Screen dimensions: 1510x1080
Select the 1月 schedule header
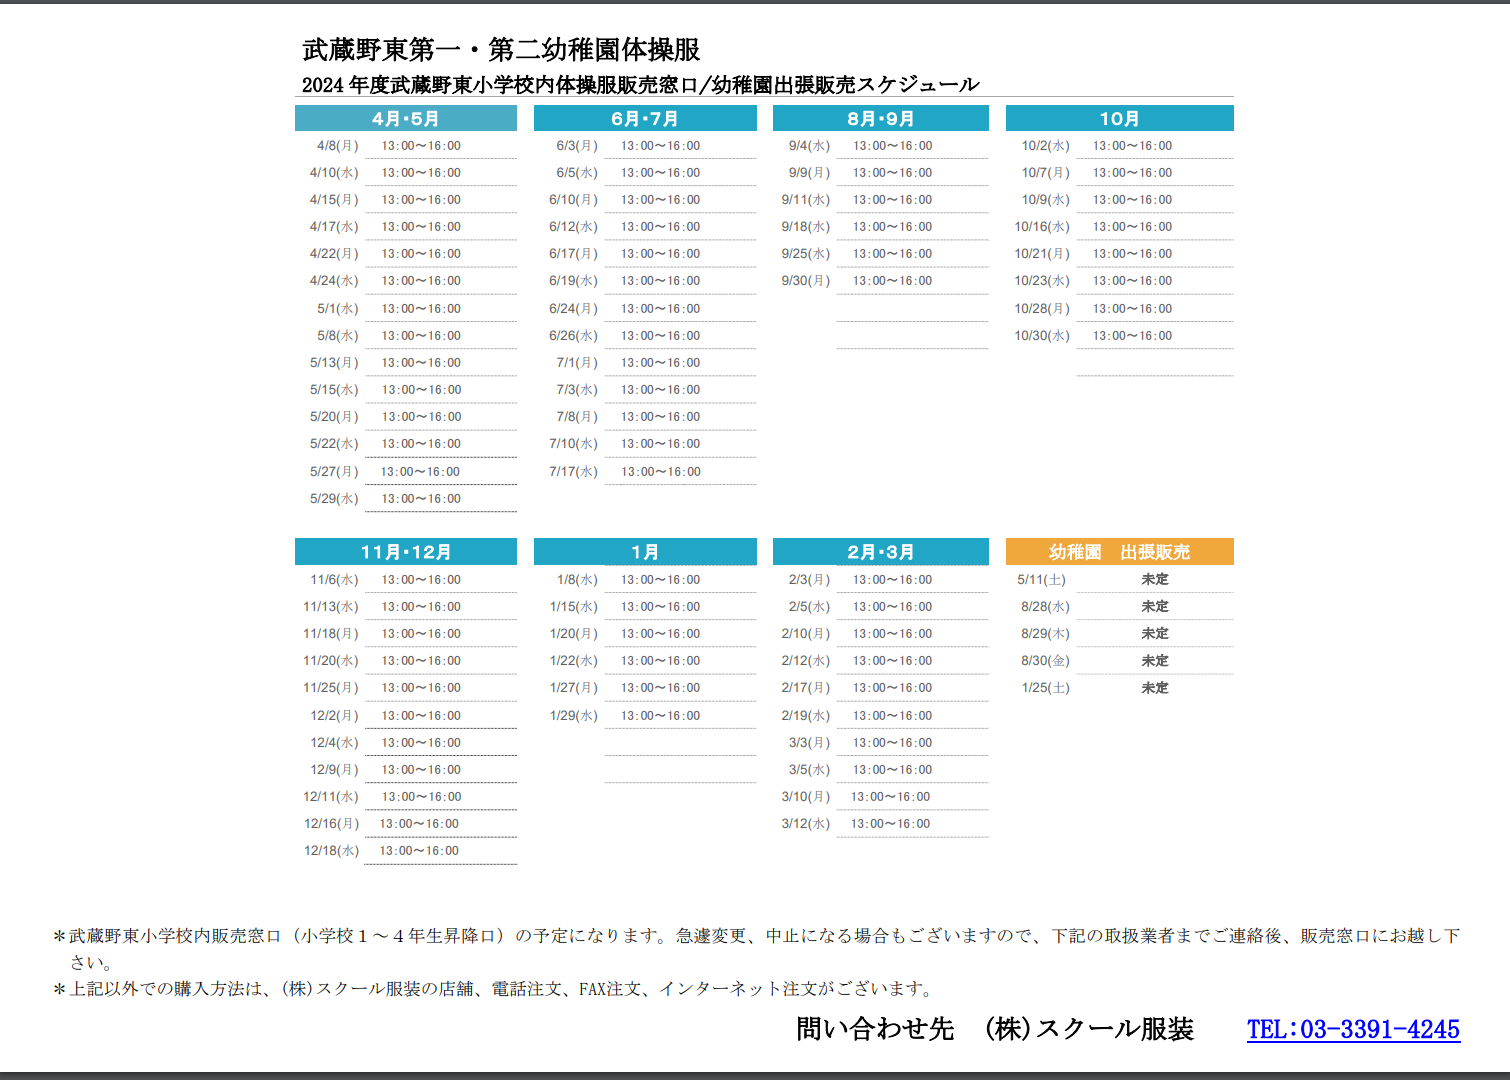pyautogui.click(x=645, y=552)
